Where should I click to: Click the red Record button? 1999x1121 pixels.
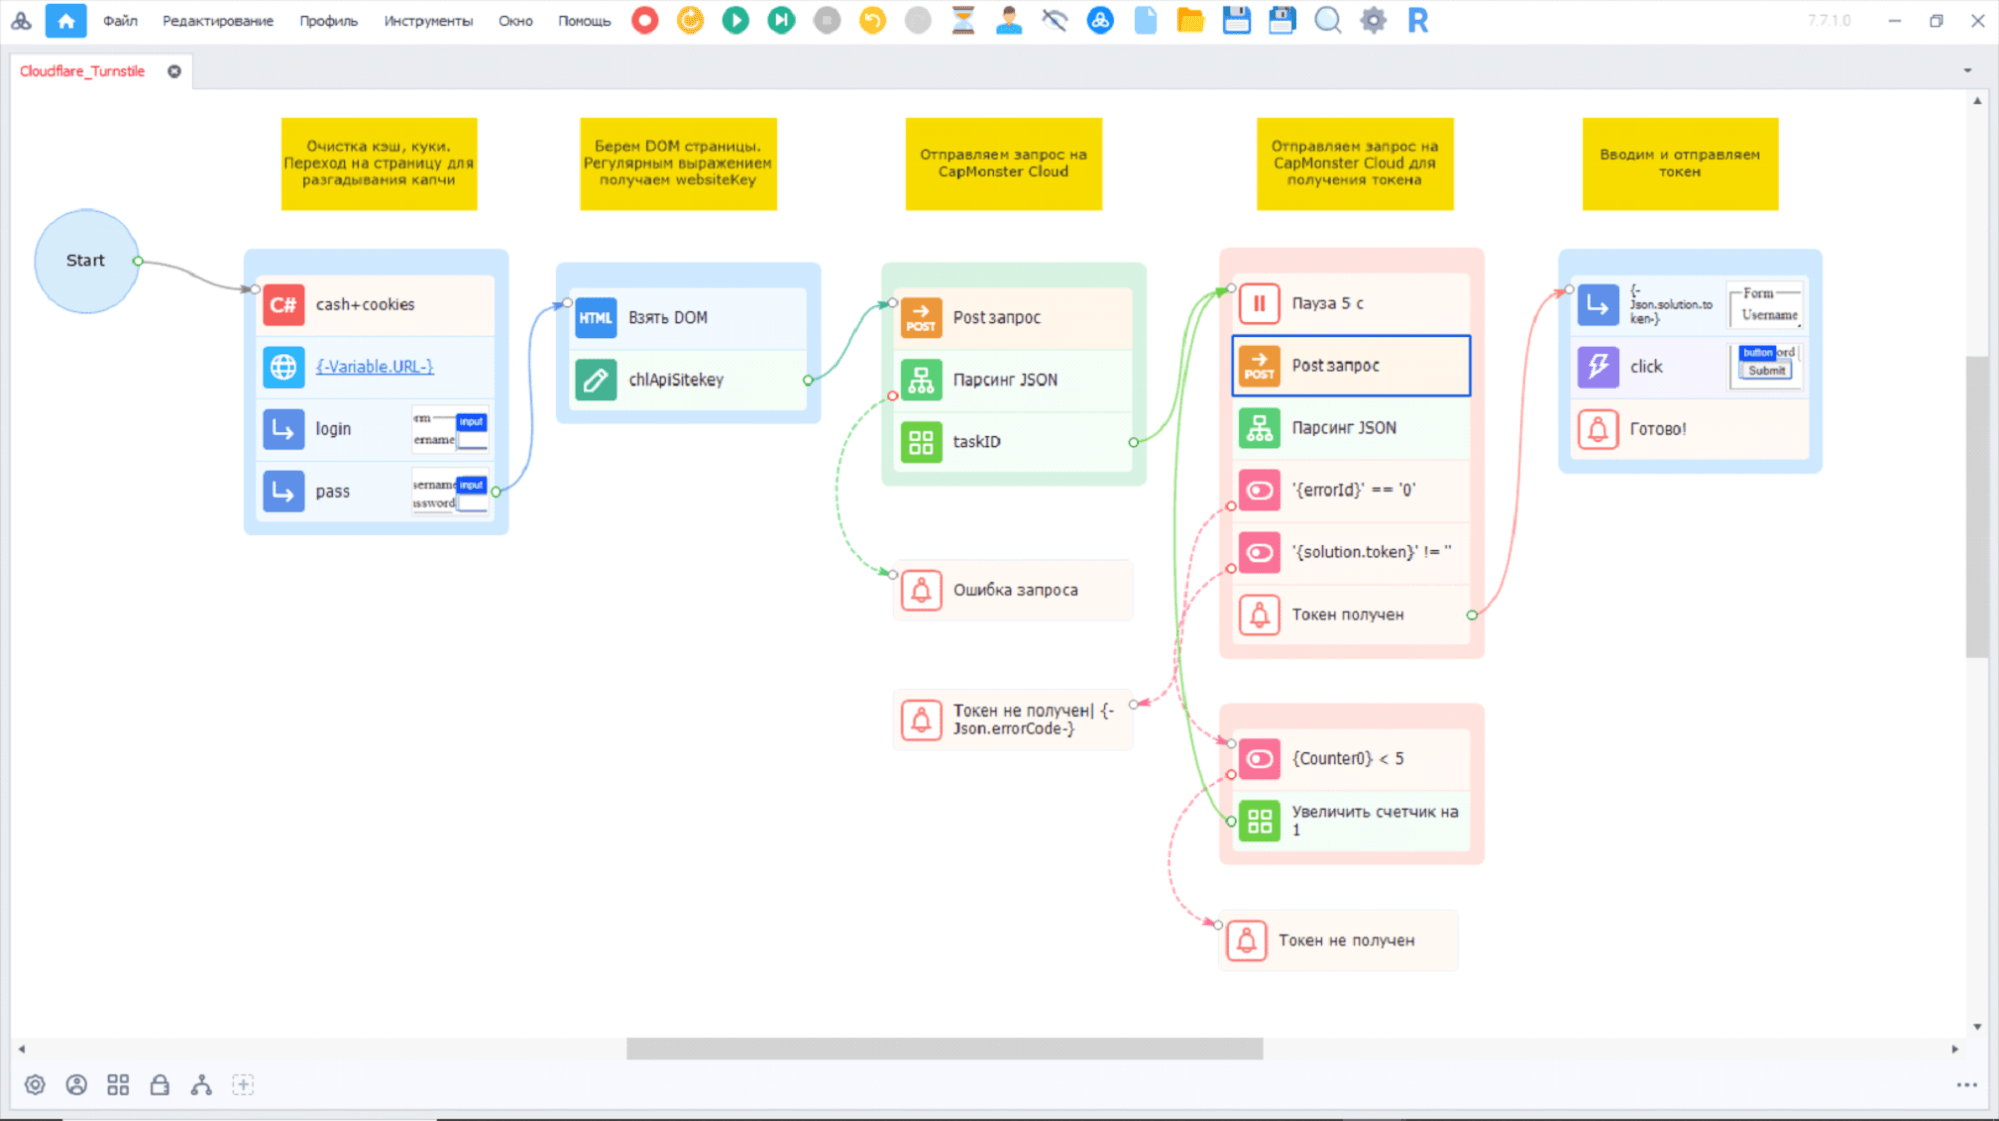point(645,20)
